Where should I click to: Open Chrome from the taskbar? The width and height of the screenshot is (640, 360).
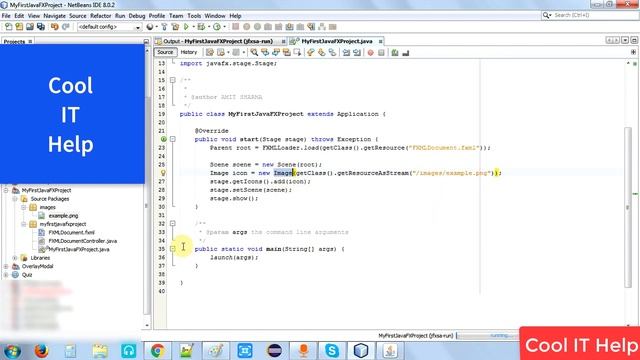158,351
